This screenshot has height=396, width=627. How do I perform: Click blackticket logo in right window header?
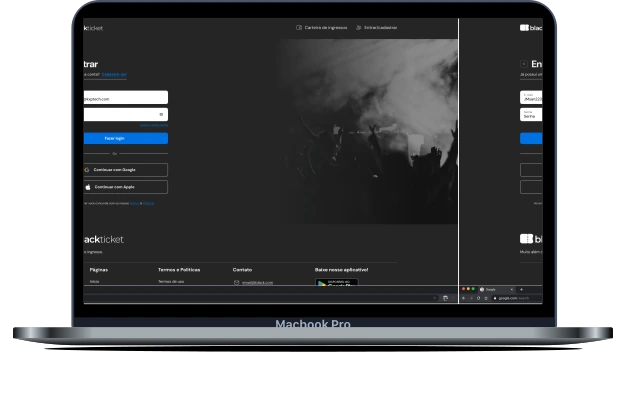[x=531, y=28]
